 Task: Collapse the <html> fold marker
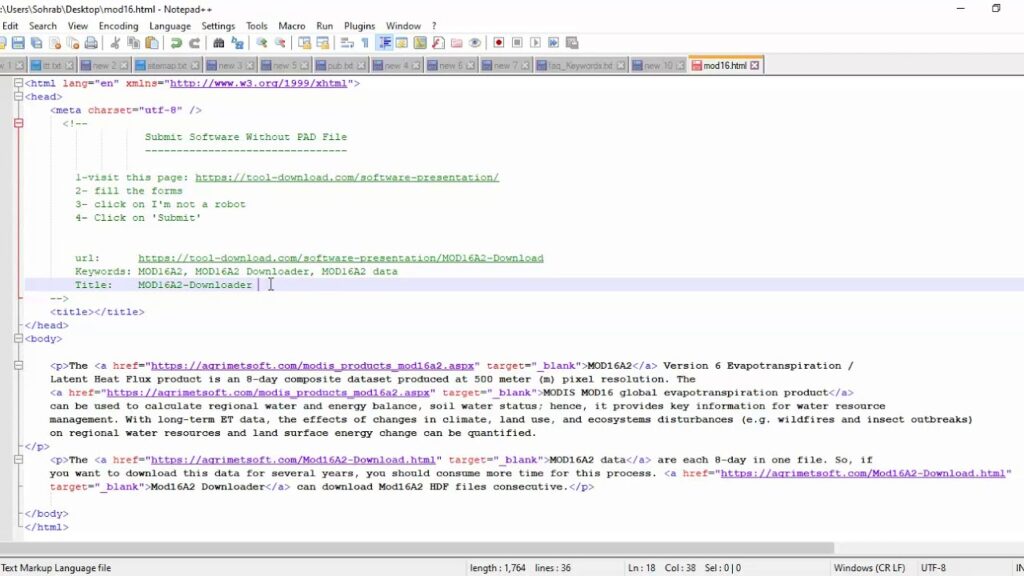18,83
